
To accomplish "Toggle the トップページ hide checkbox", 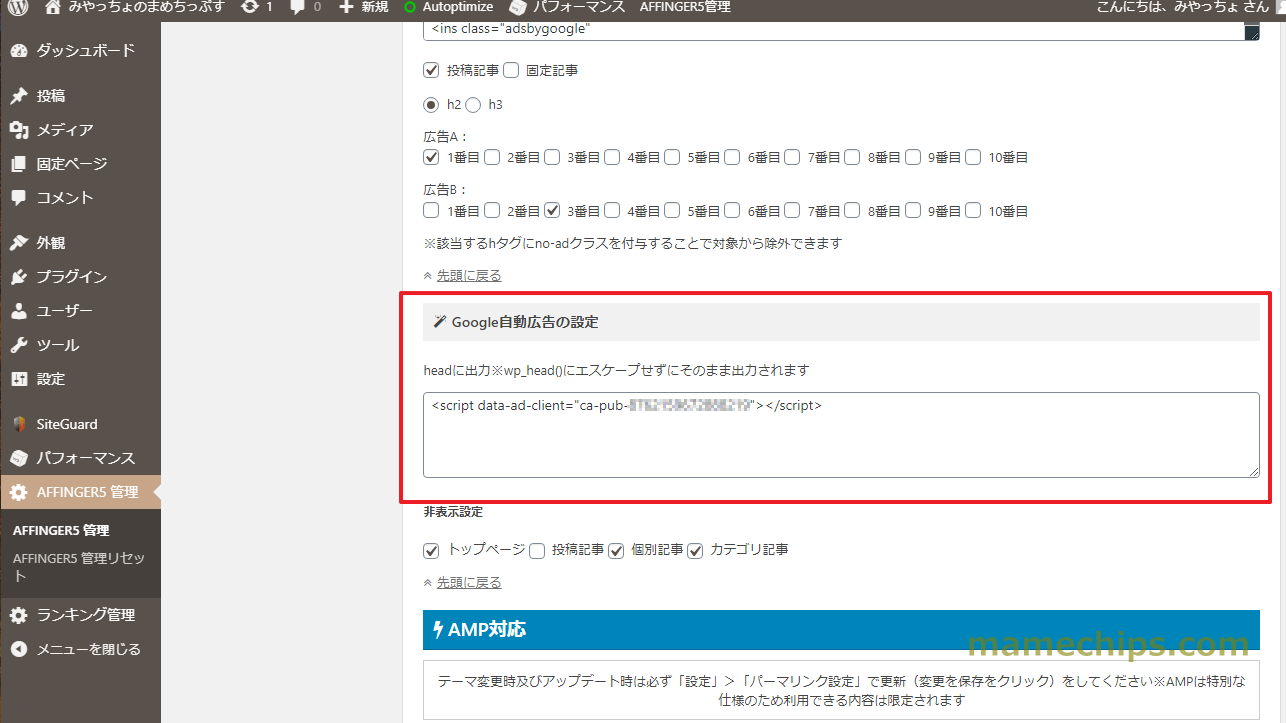I will click(432, 550).
